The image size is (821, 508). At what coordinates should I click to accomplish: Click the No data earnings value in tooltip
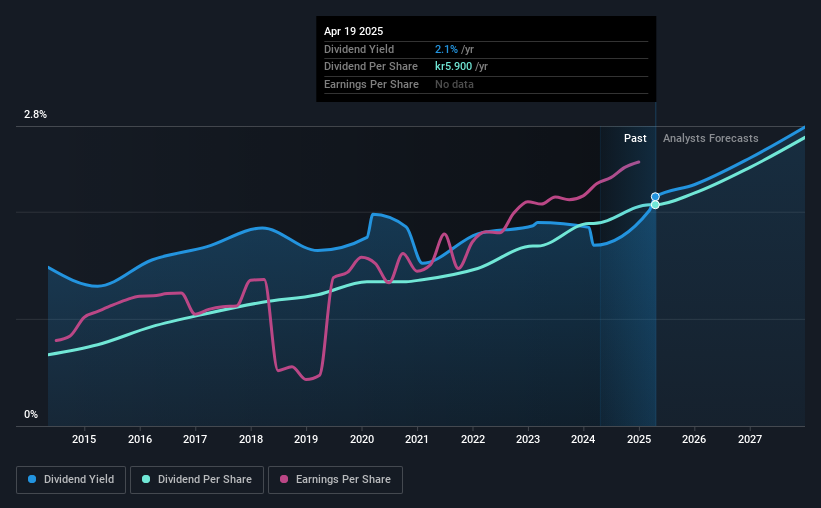click(454, 84)
